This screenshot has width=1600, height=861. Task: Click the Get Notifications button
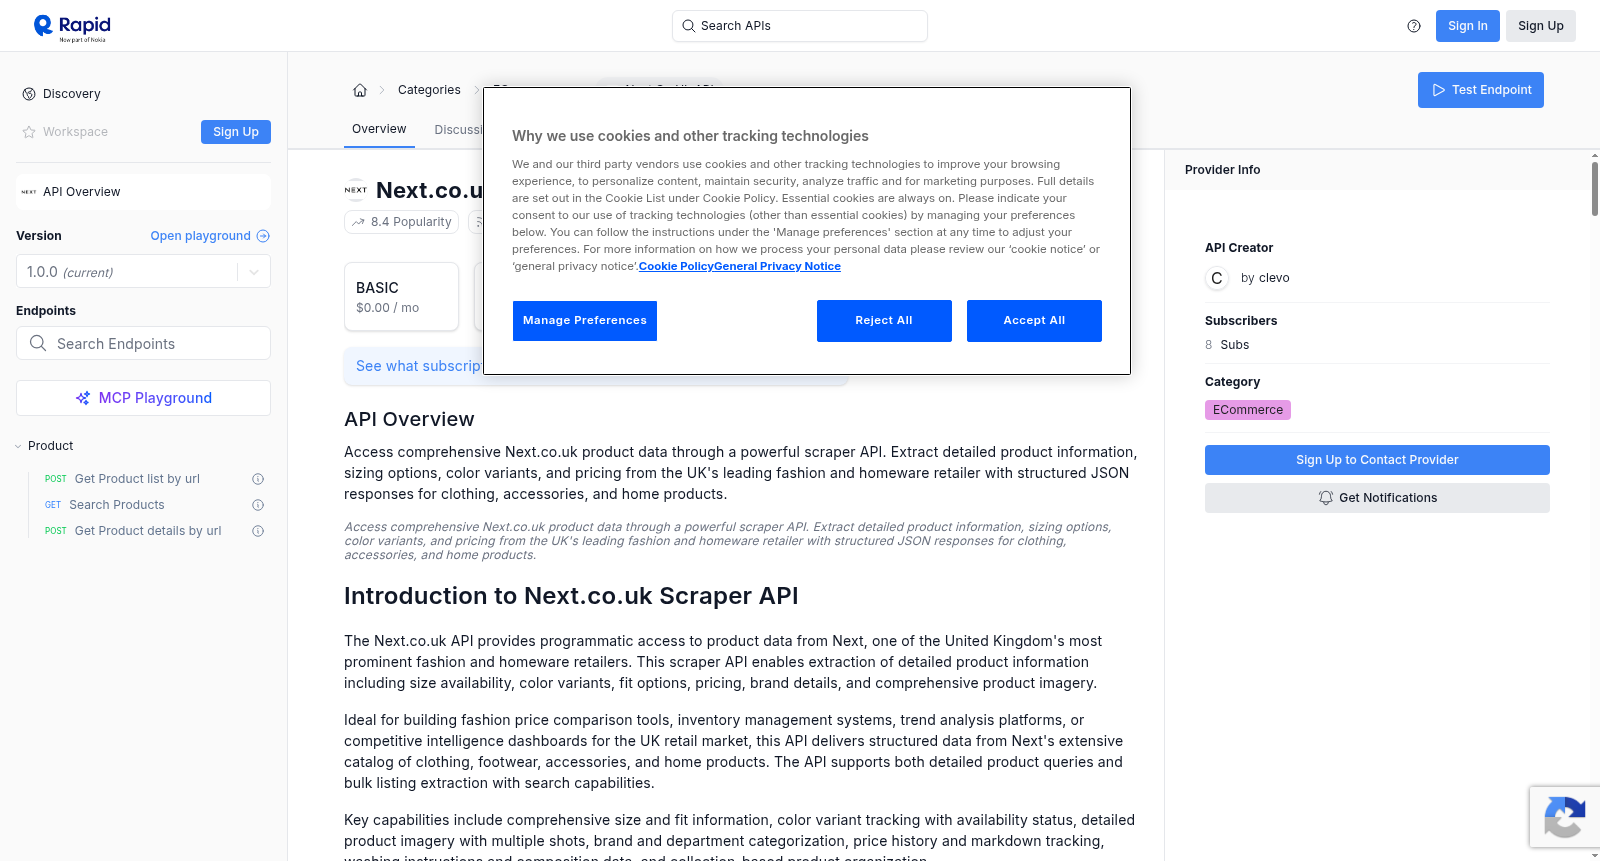point(1377,498)
